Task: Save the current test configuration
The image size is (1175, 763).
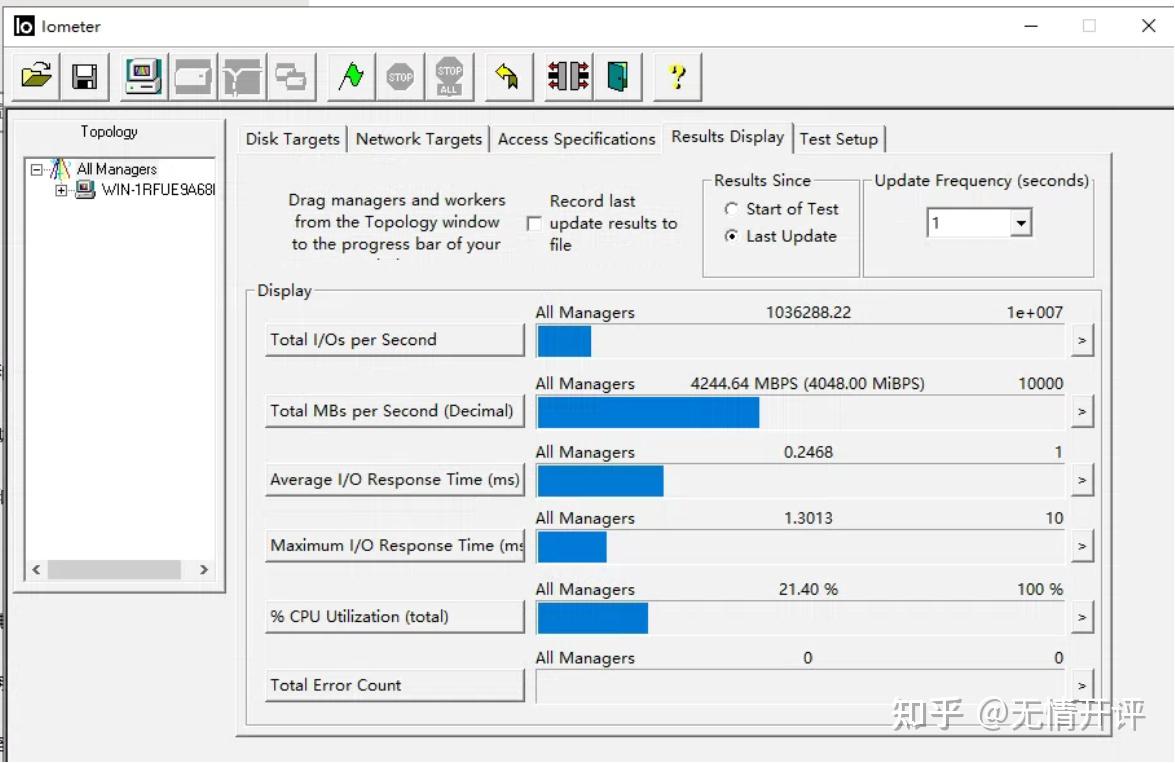Action: pyautogui.click(x=84, y=76)
